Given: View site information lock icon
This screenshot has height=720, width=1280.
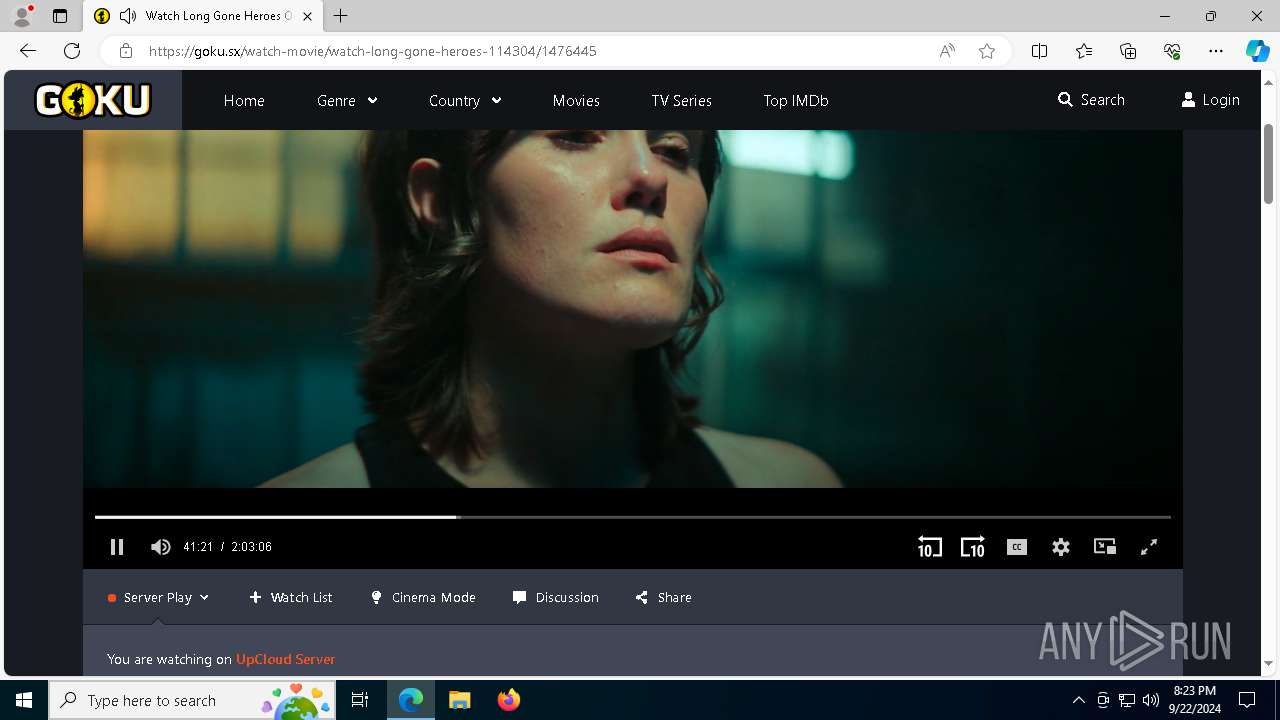Looking at the screenshot, I should [x=125, y=51].
